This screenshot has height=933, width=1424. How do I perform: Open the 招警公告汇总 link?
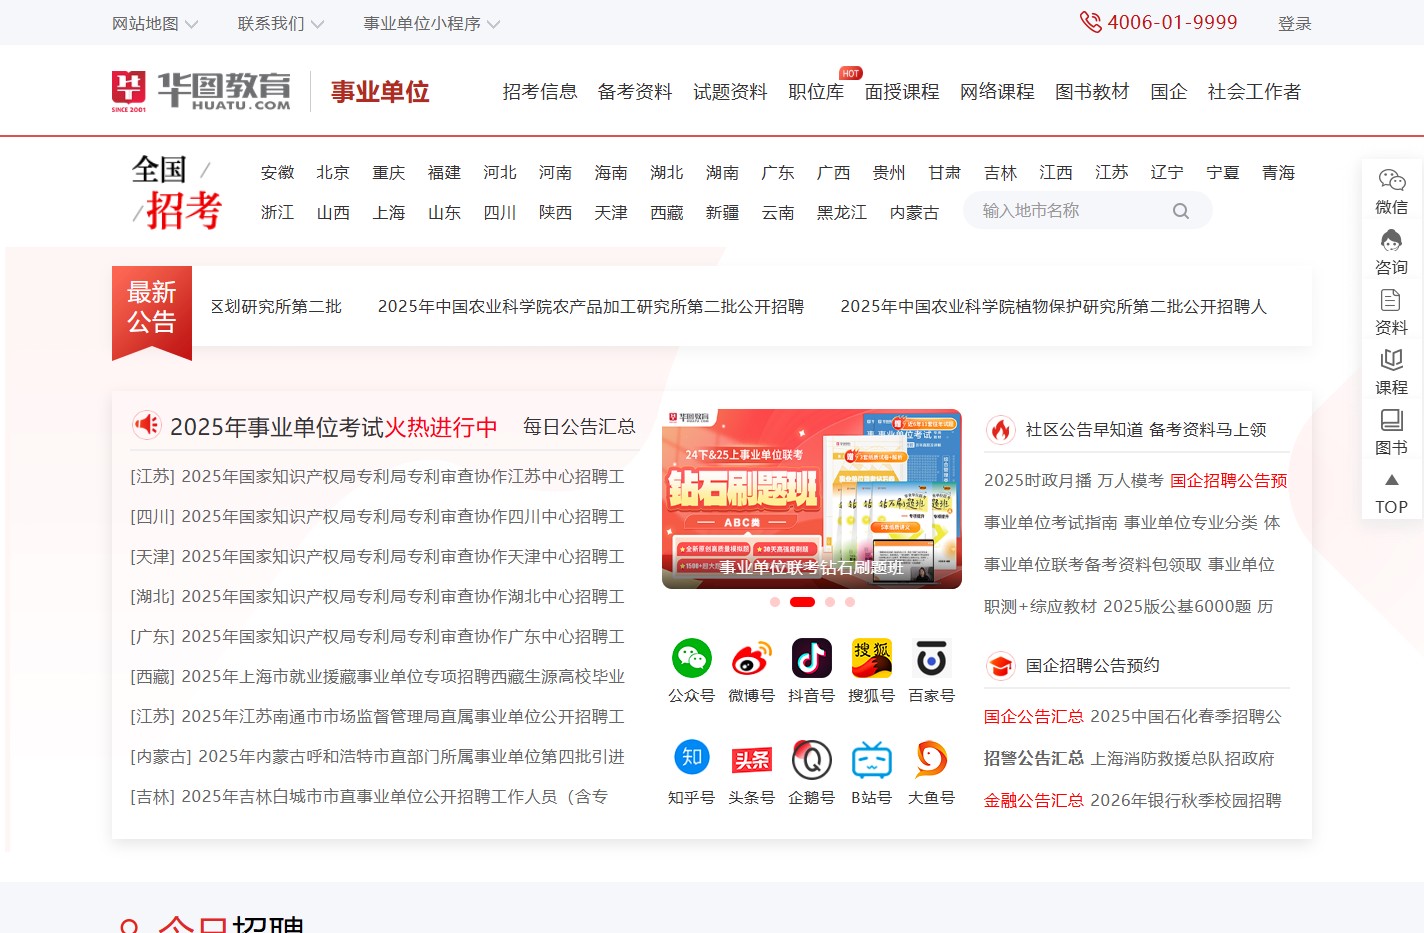coord(1034,758)
